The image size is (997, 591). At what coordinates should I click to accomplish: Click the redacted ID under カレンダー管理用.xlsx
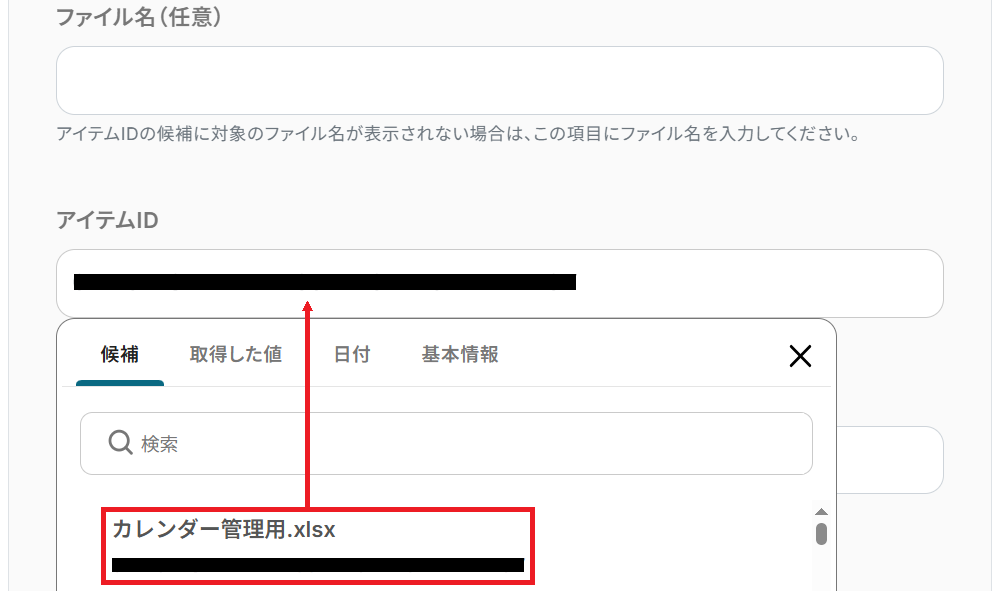(x=318, y=565)
